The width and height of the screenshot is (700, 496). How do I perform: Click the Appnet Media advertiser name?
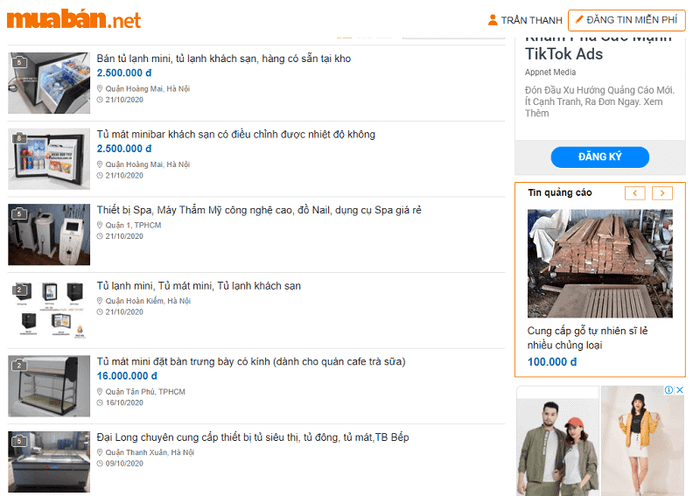pyautogui.click(x=550, y=72)
